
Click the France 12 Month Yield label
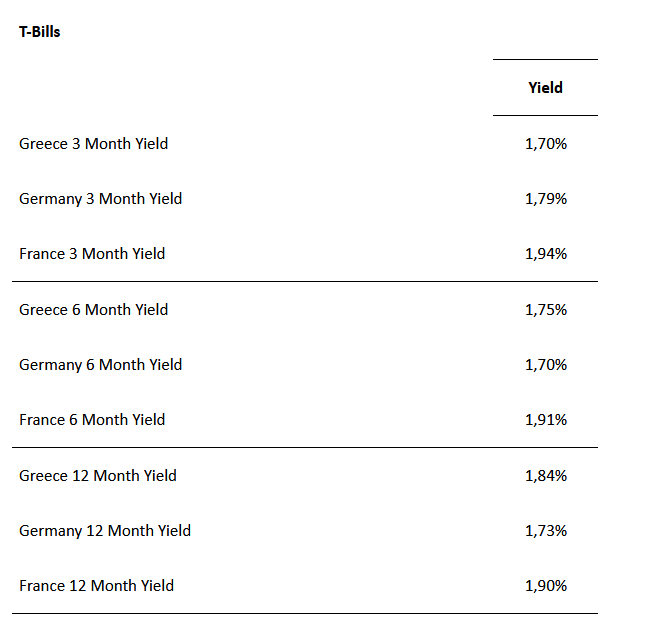pyautogui.click(x=96, y=586)
